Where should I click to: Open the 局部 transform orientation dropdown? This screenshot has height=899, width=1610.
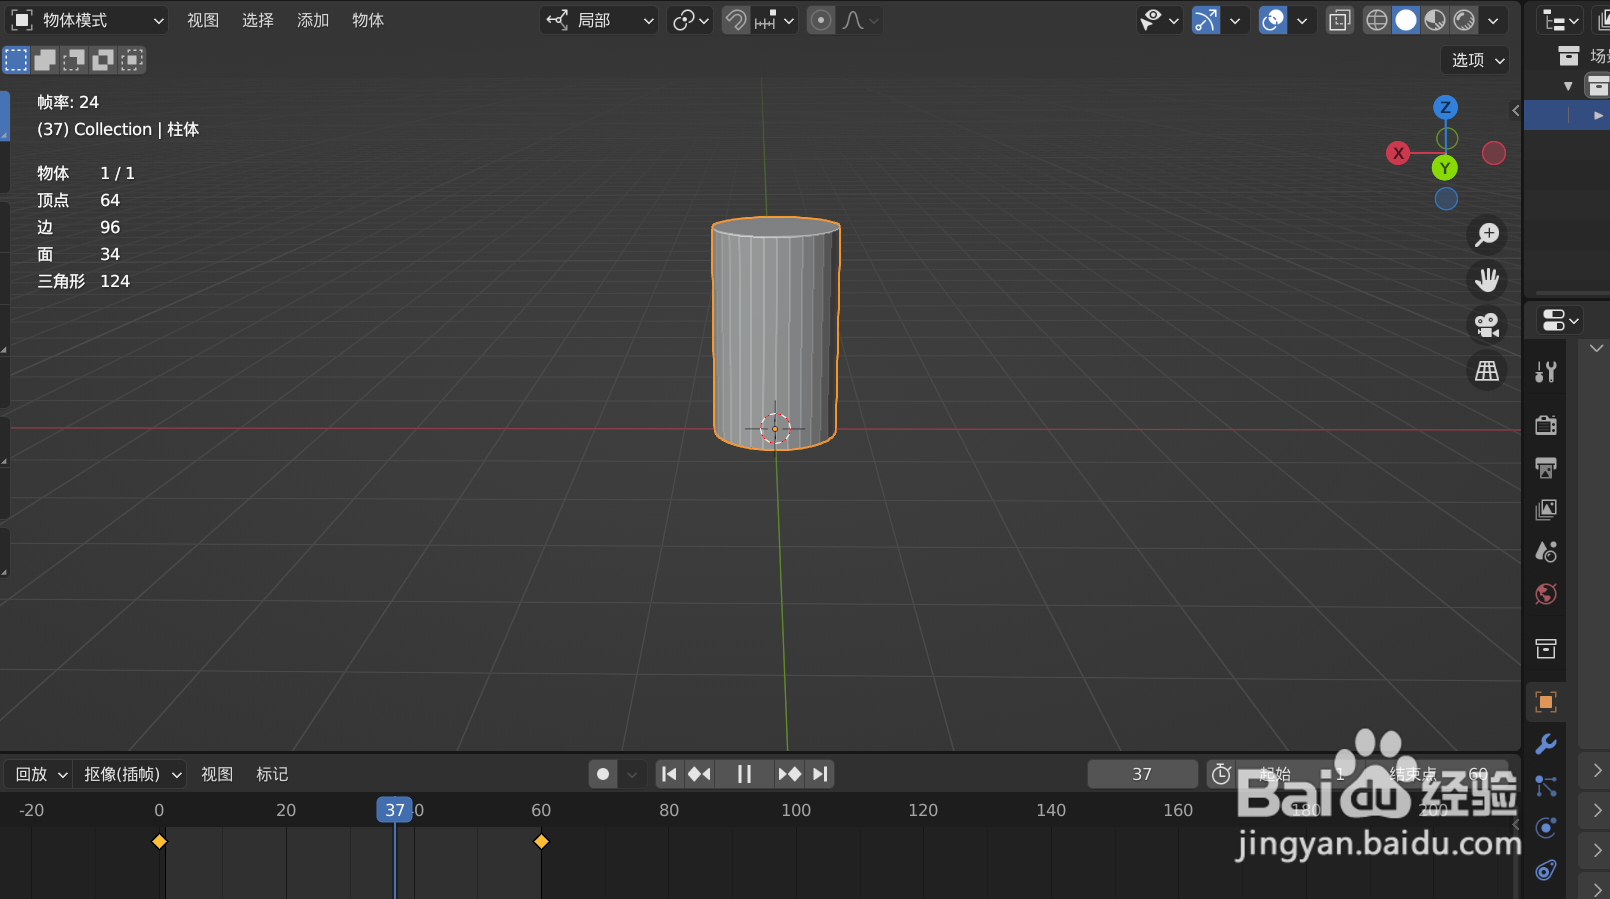[599, 20]
